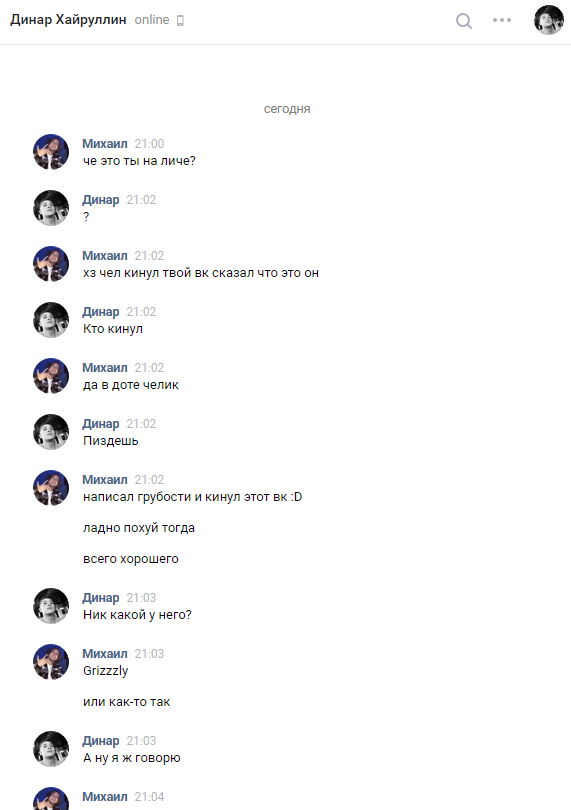Select the message "да в доте челик"
Image resolution: width=571 pixels, height=810 pixels.
click(131, 385)
